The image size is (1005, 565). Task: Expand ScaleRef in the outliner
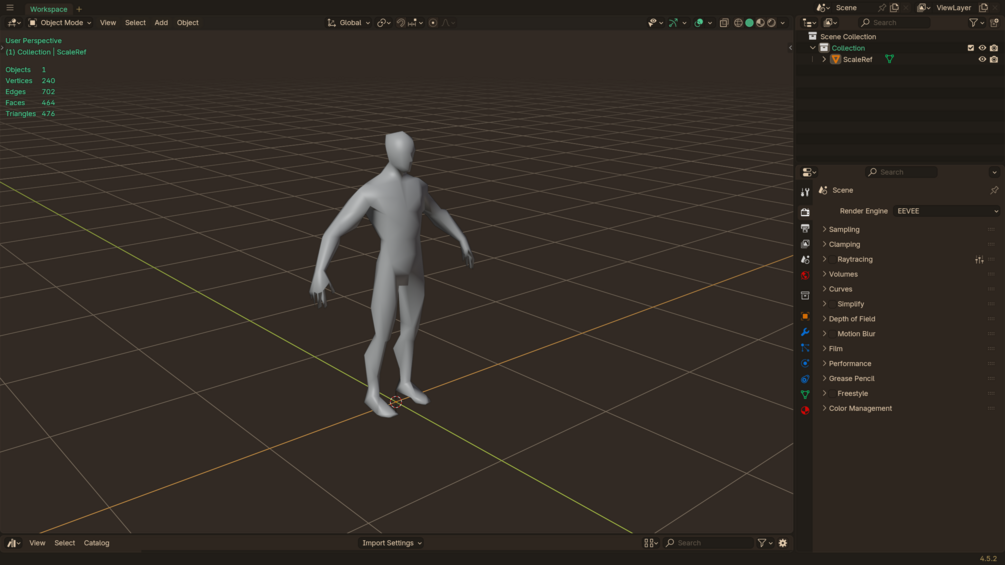tap(824, 59)
